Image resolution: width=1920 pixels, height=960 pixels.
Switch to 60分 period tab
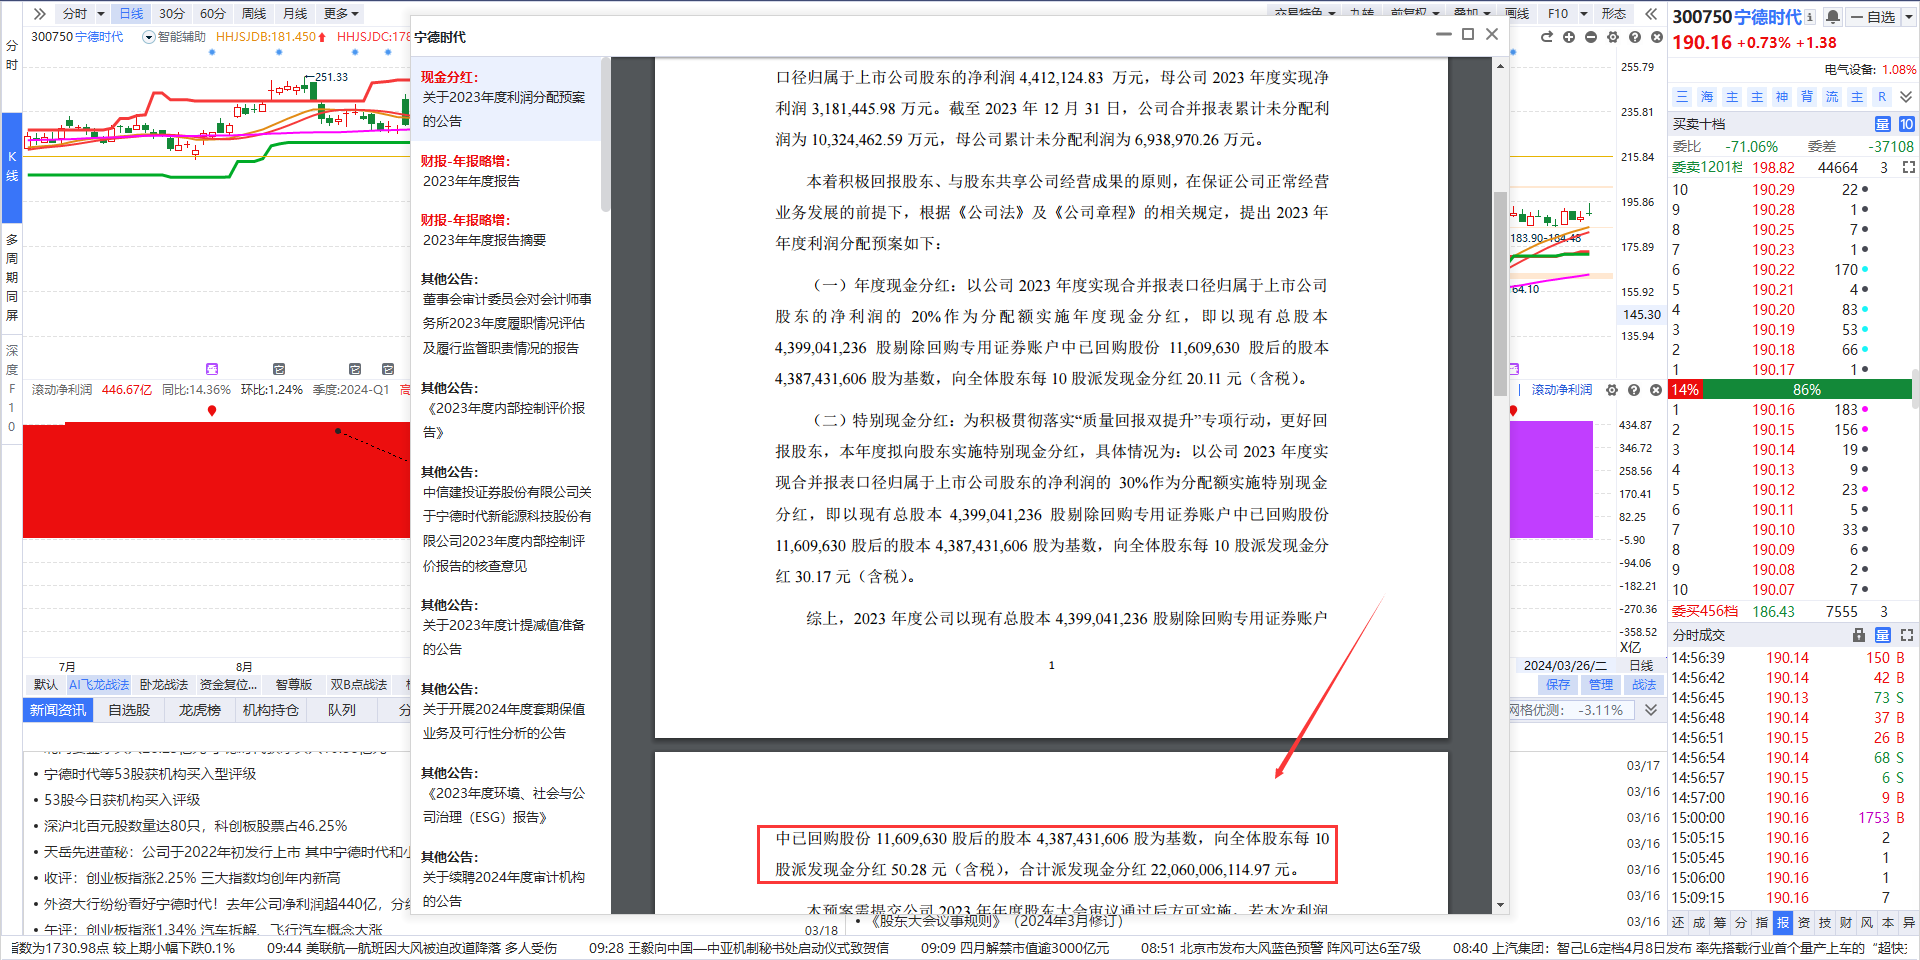pyautogui.click(x=213, y=14)
